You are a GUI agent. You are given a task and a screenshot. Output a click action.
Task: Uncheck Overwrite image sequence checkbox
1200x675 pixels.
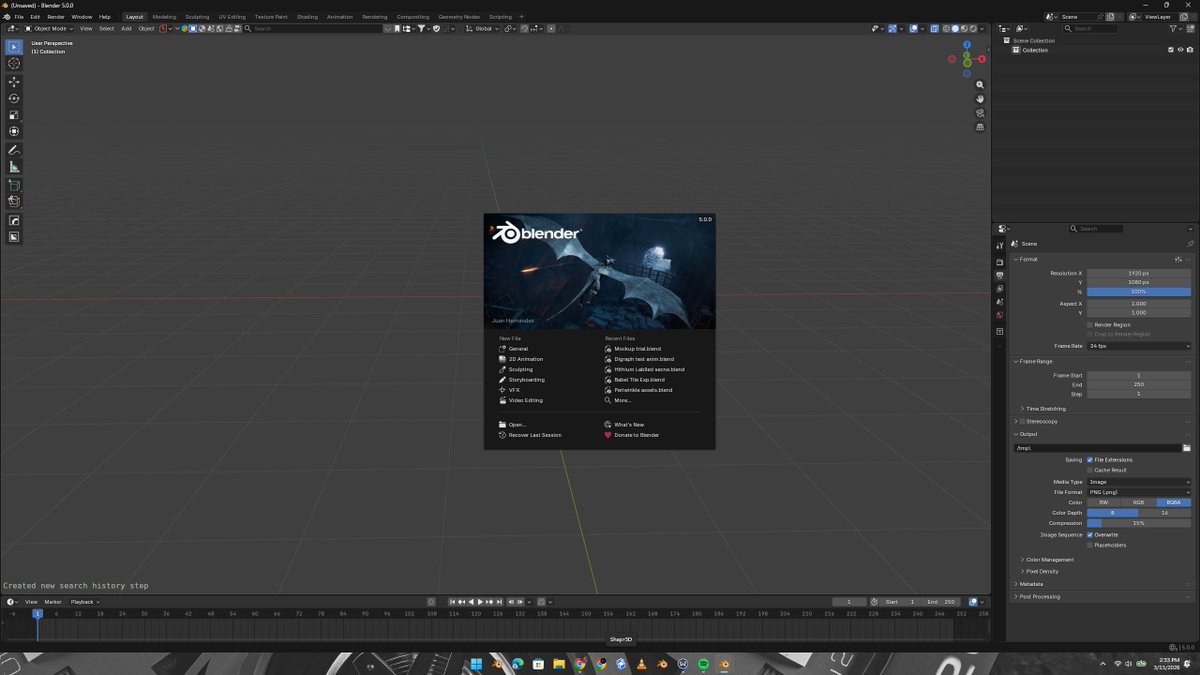click(1090, 535)
